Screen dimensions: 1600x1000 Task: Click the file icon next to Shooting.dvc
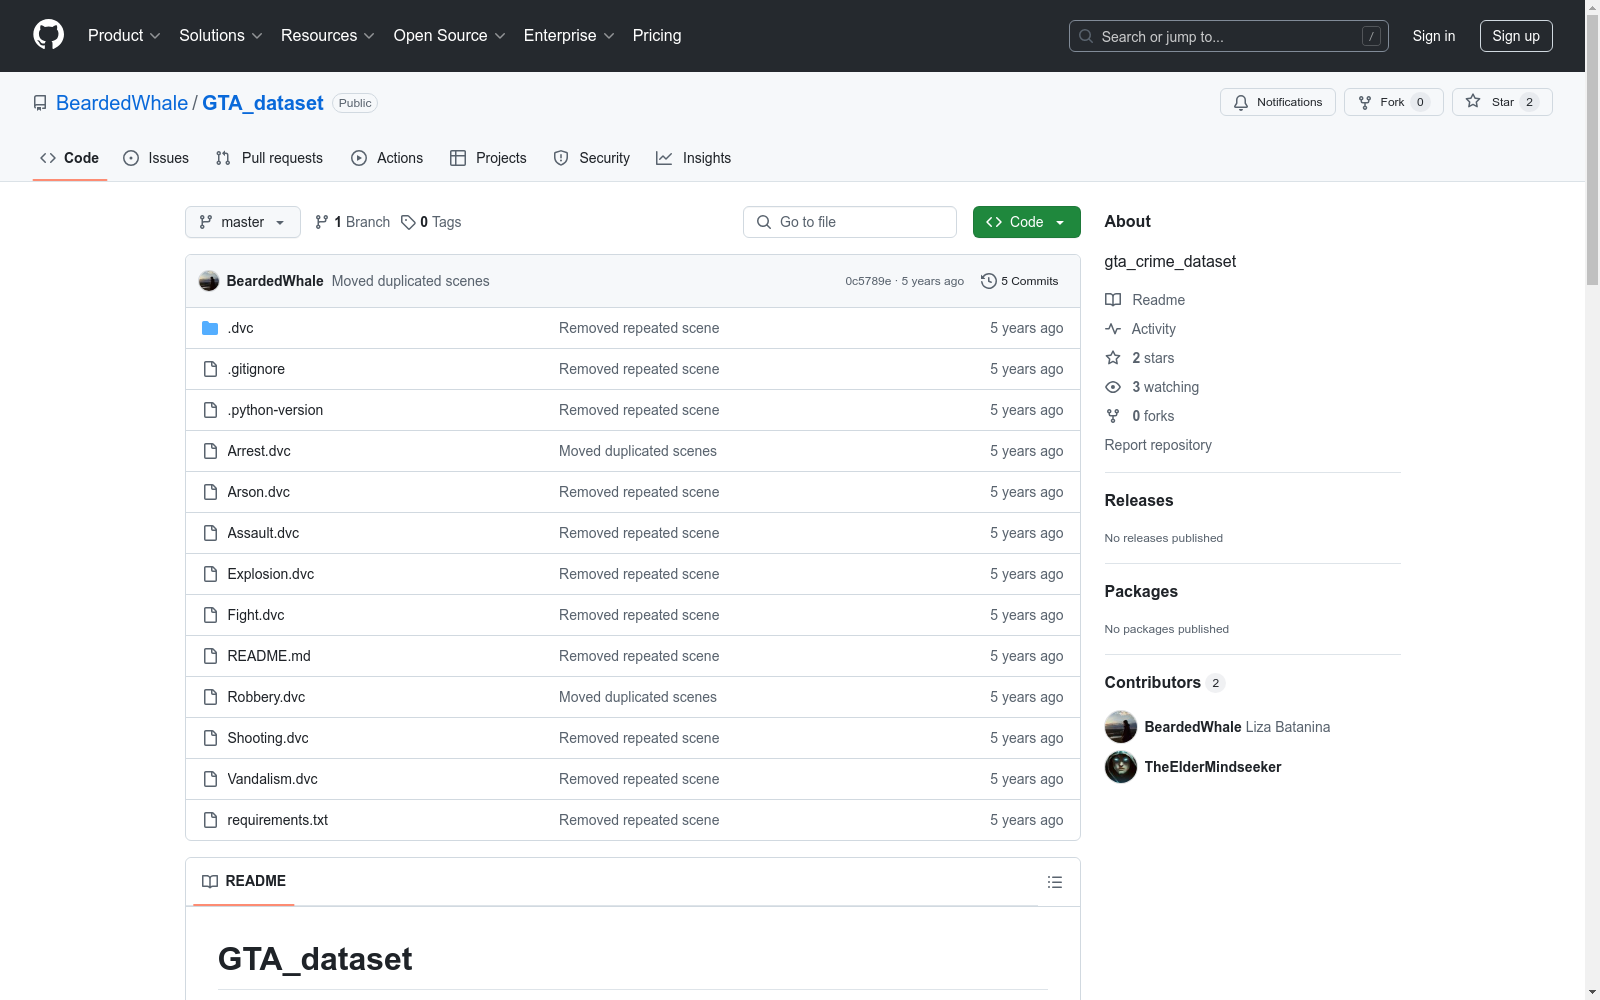[x=210, y=738]
